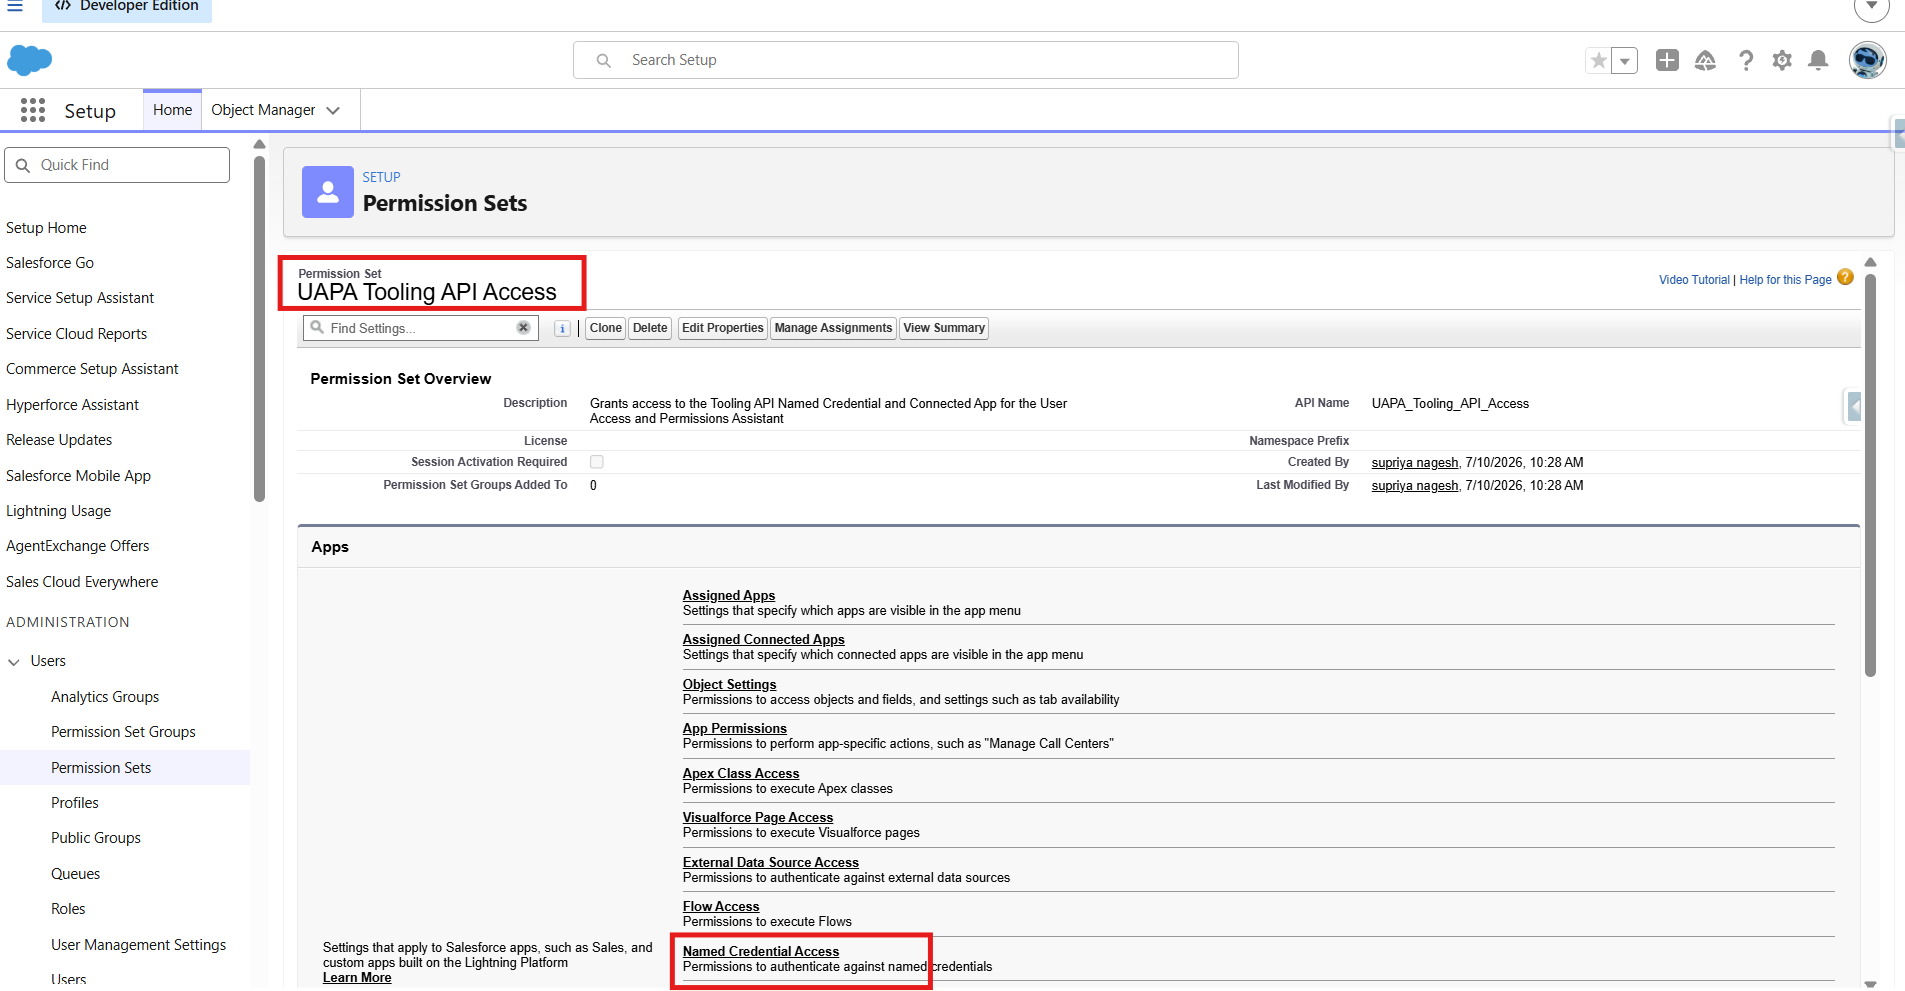This screenshot has height=991, width=1905.
Task: Open User Management Settings
Action: (138, 945)
